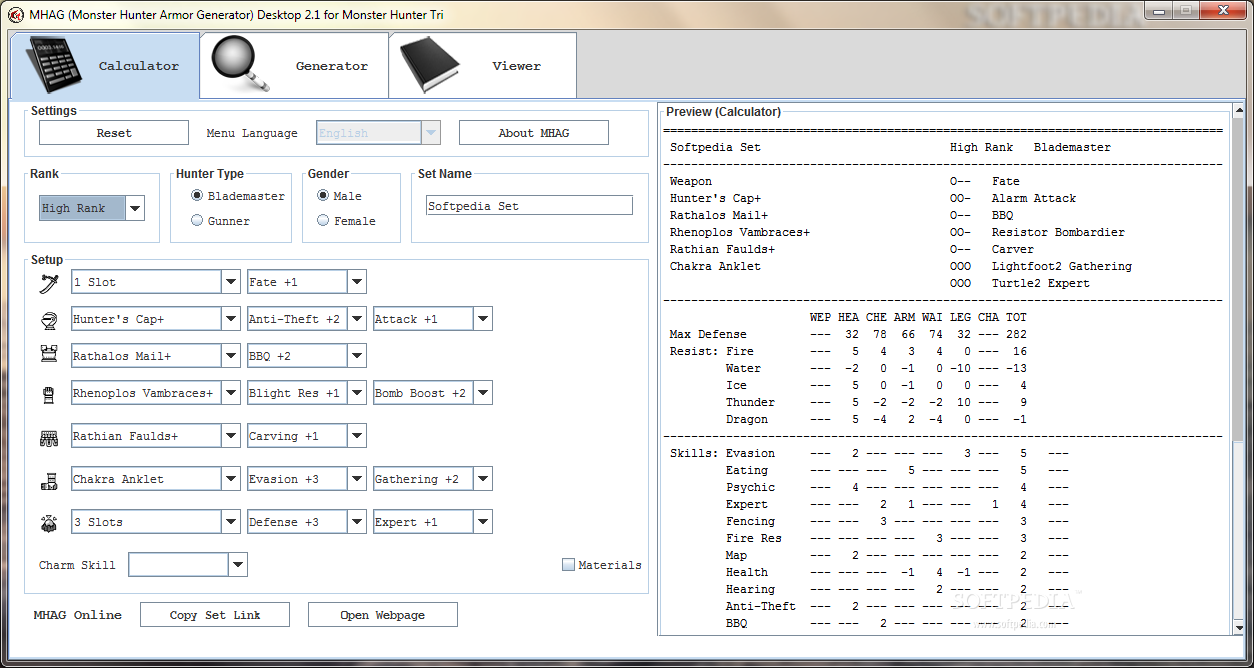
Task: Open the Menu Language English dropdown
Action: click(431, 133)
